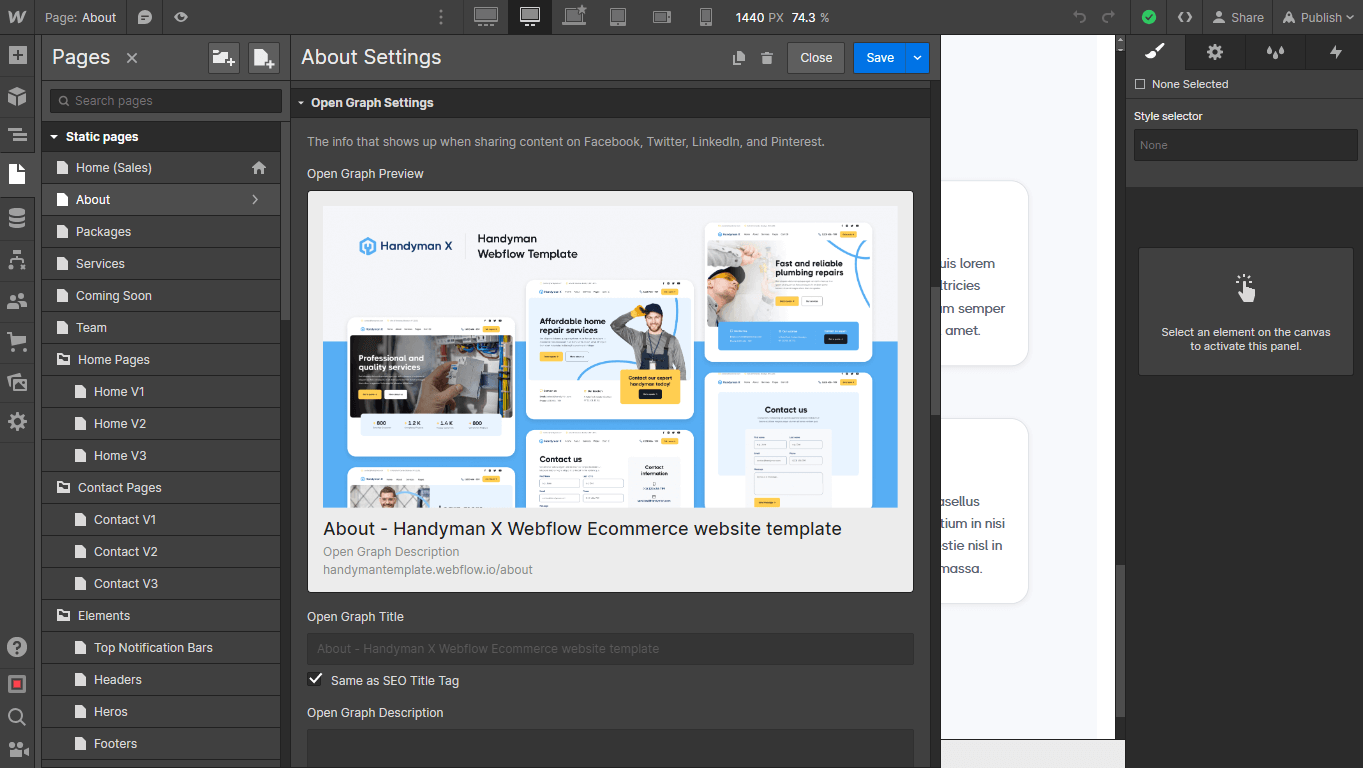This screenshot has height=768, width=1363.
Task: Select the tablet breakpoint
Action: point(618,17)
